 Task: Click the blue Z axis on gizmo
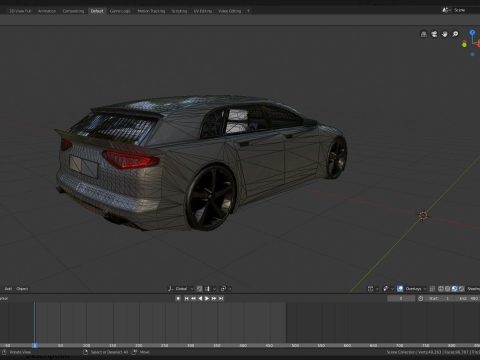[x=472, y=32]
